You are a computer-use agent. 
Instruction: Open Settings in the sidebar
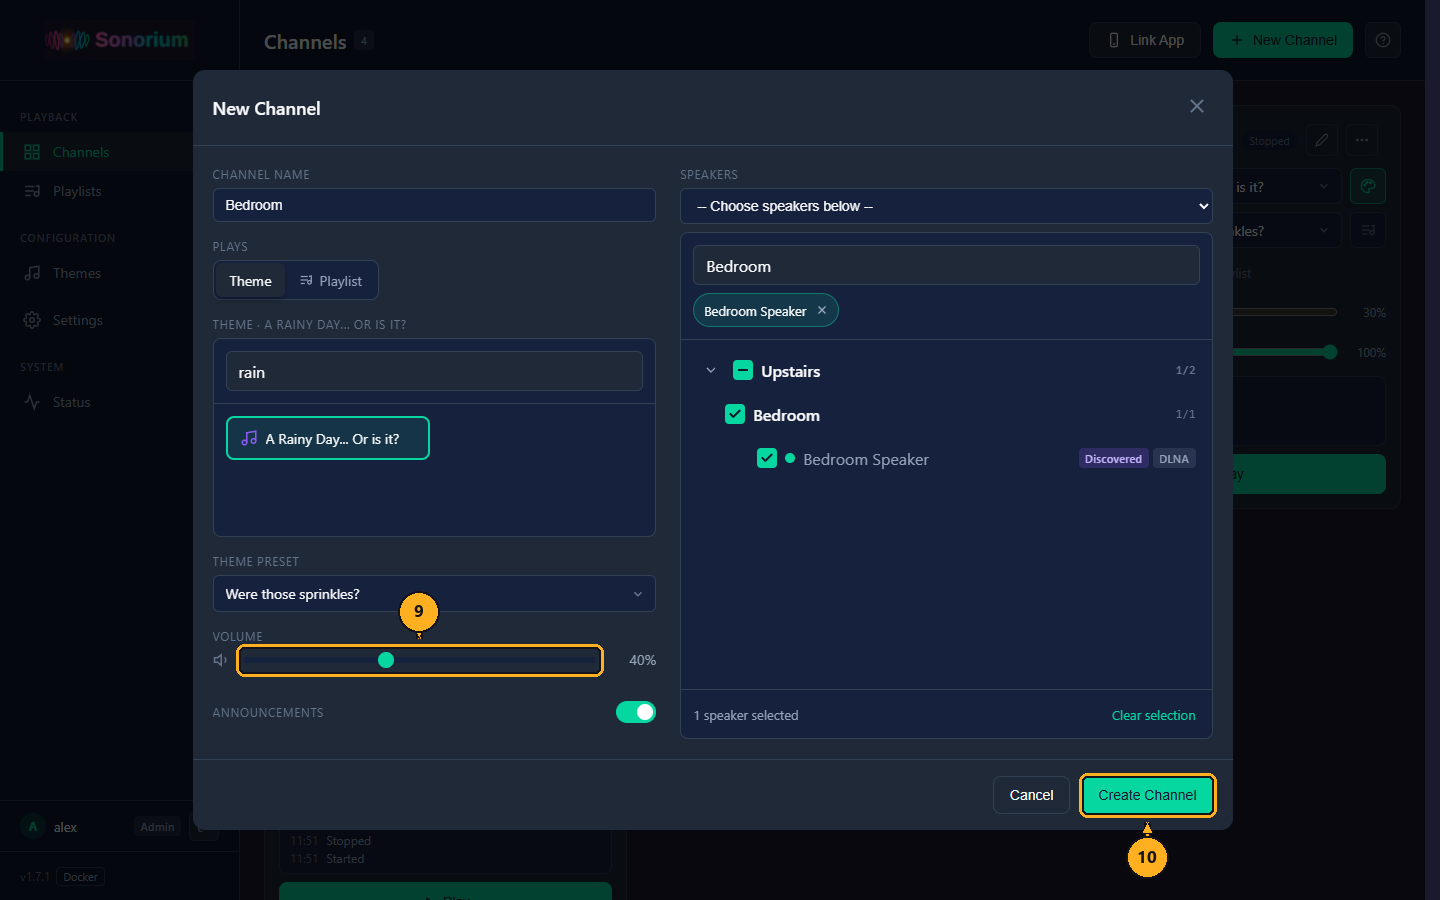pyautogui.click(x=96, y=320)
